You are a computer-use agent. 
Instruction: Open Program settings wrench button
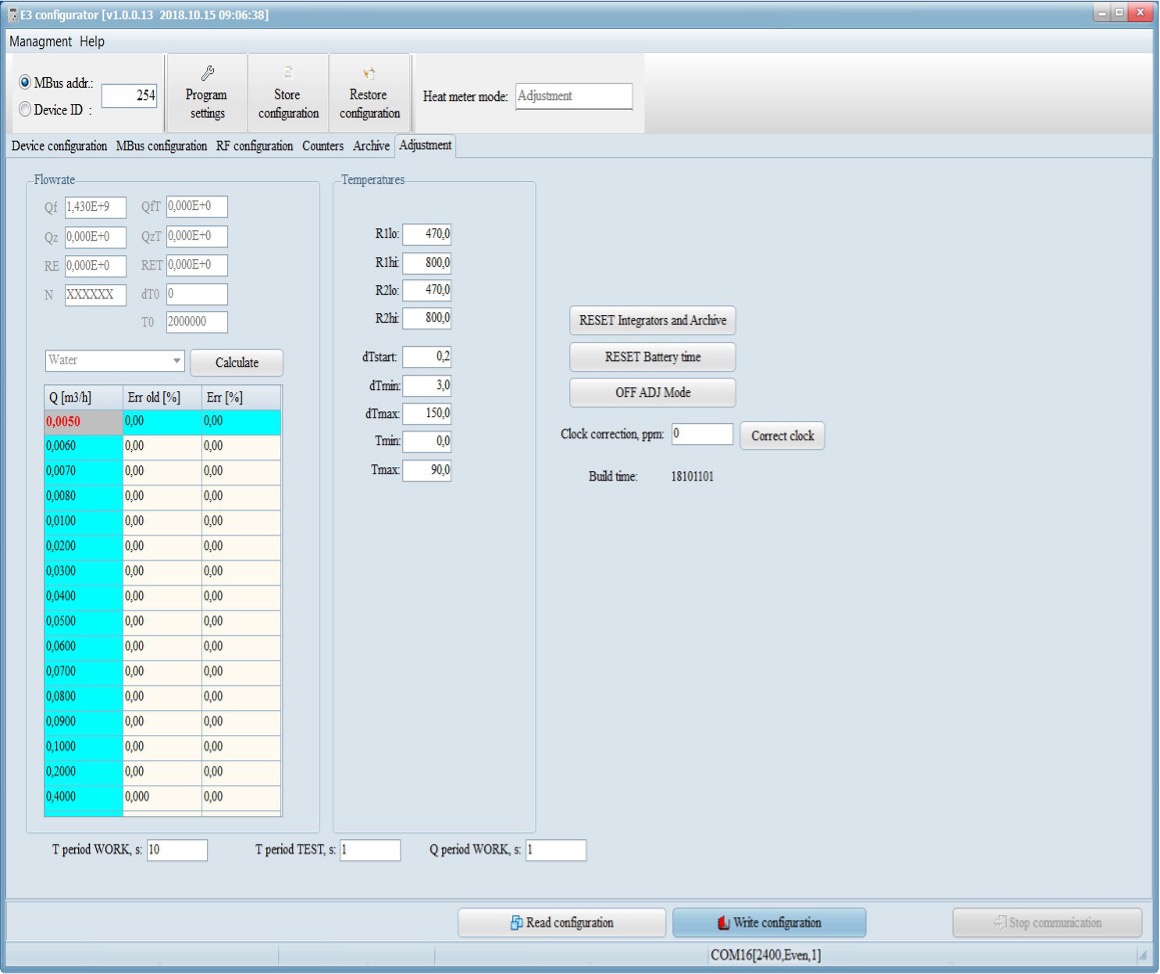pos(206,93)
